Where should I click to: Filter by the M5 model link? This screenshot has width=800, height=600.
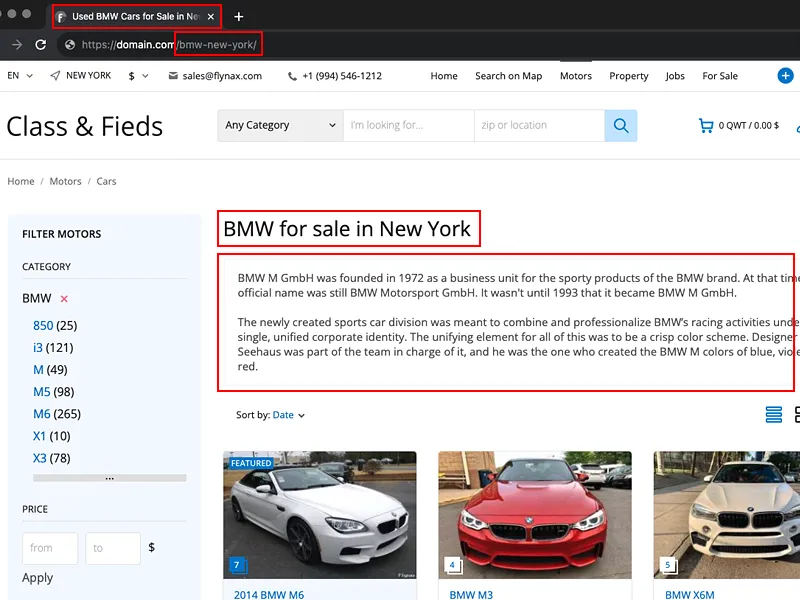[42, 392]
